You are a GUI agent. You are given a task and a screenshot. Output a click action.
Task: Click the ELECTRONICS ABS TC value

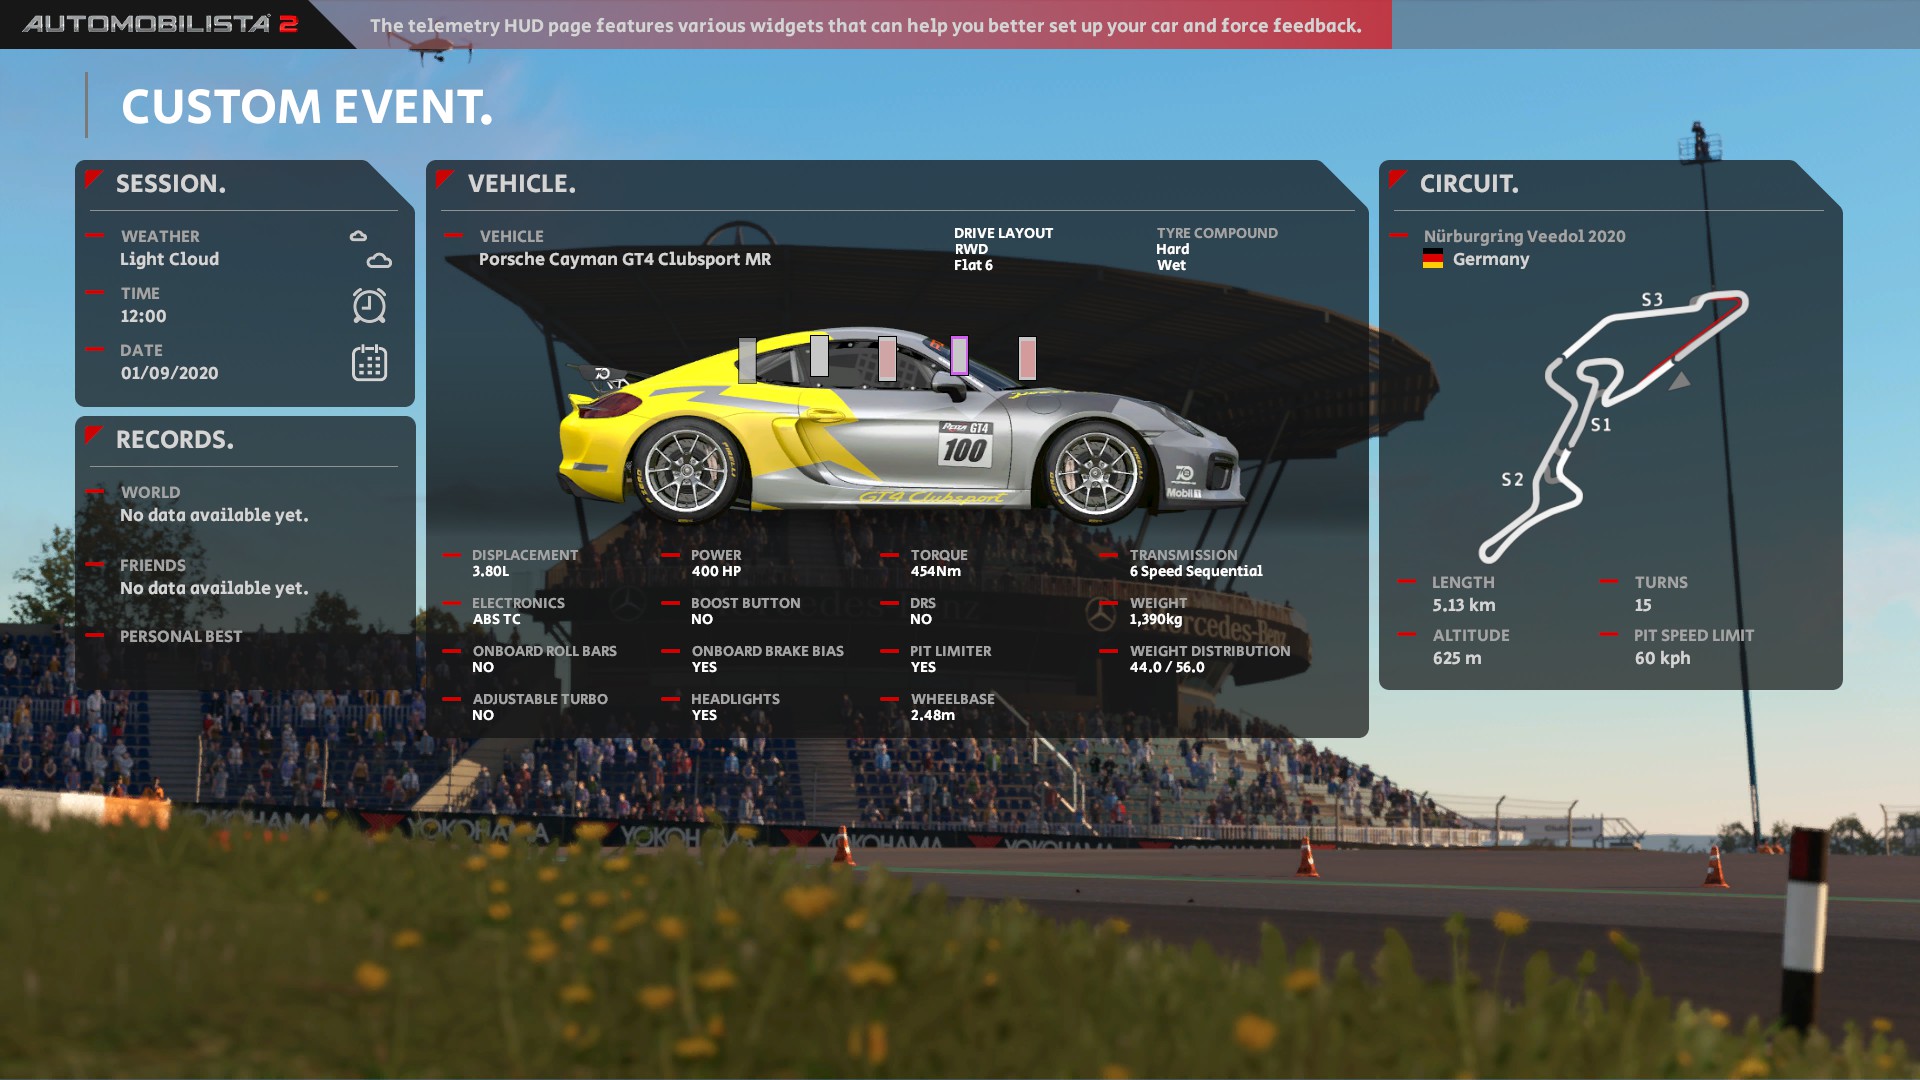[x=496, y=619]
